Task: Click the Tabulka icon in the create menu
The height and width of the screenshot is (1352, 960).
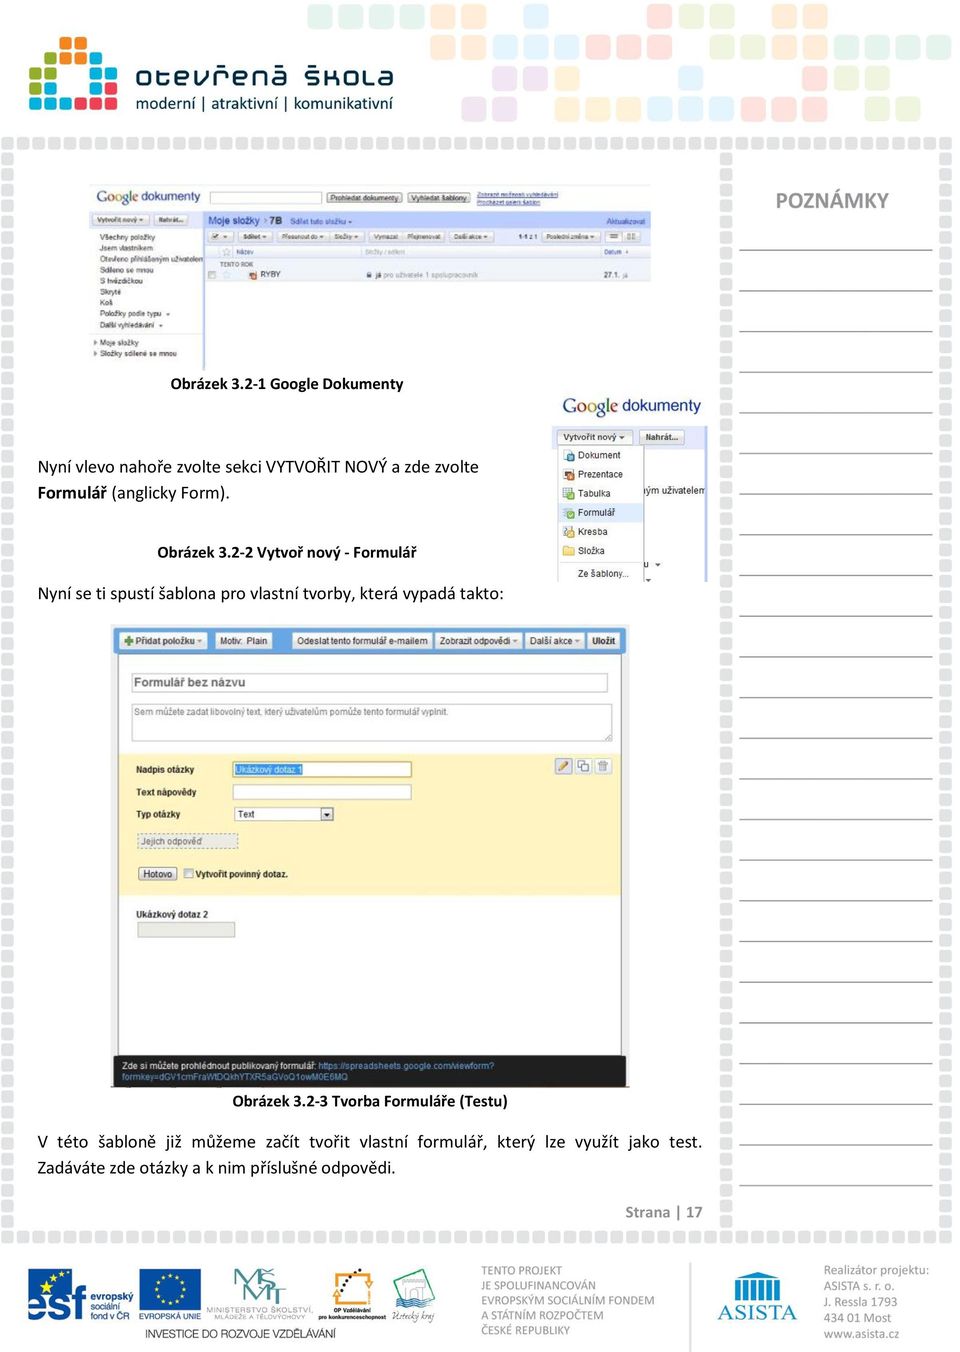Action: [x=569, y=493]
